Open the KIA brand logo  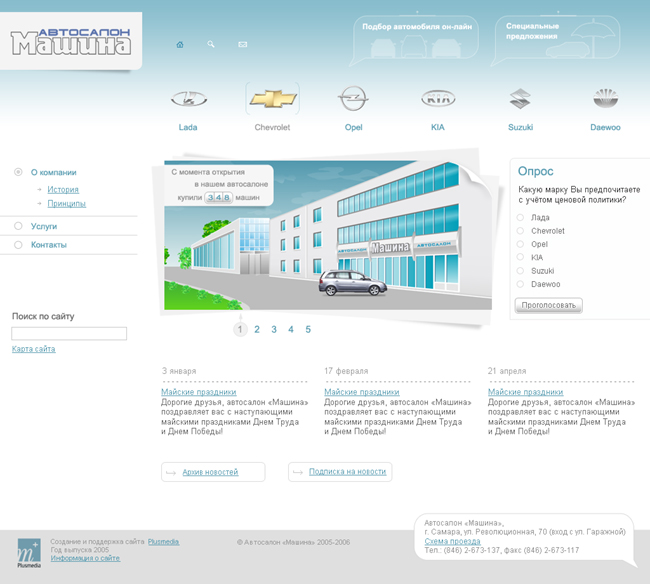pyautogui.click(x=438, y=99)
